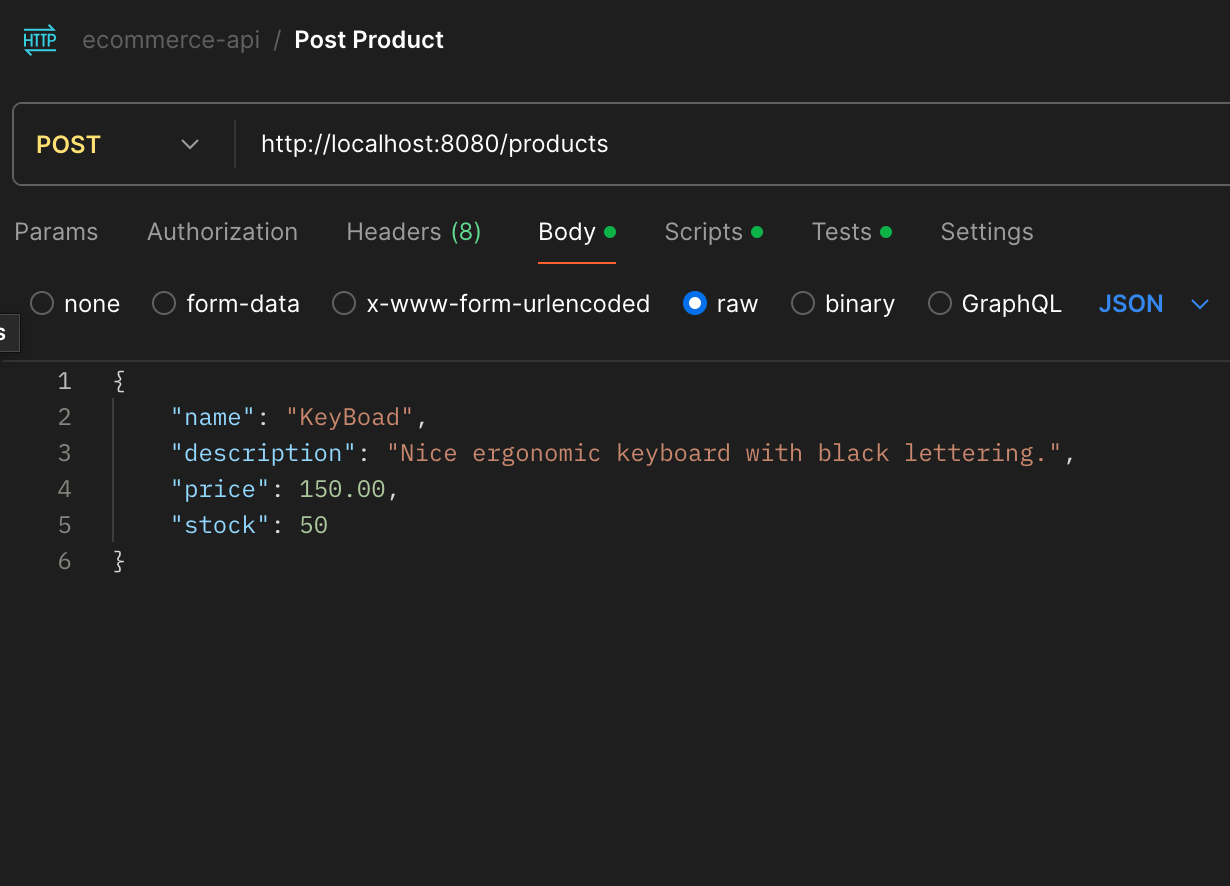Click the Post Product request name
This screenshot has width=1230, height=886.
(369, 40)
